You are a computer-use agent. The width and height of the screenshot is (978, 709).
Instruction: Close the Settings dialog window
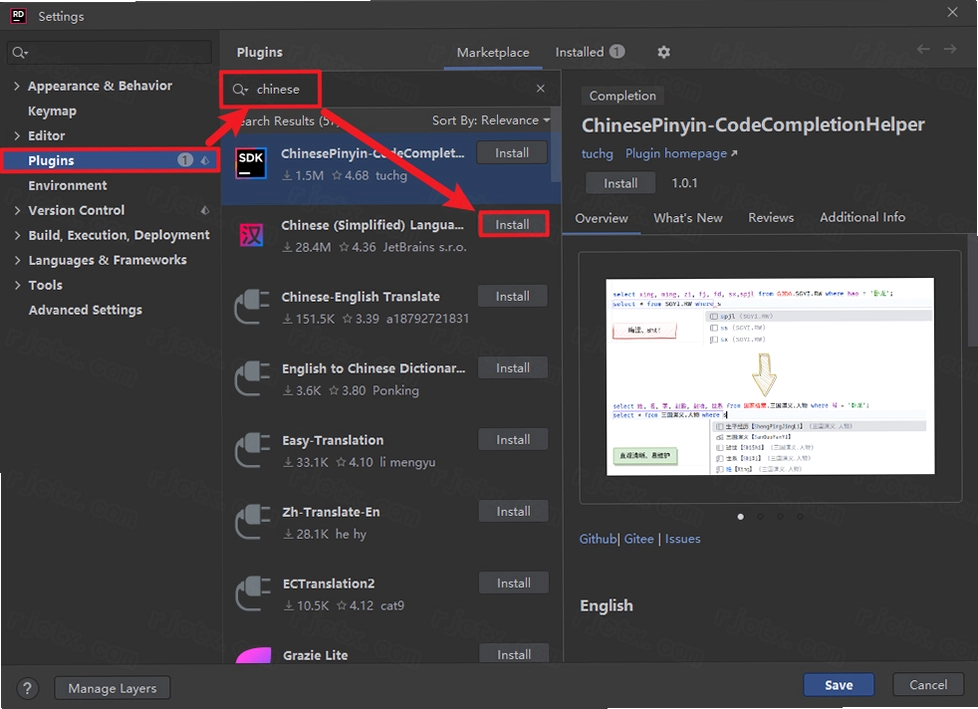(x=952, y=12)
